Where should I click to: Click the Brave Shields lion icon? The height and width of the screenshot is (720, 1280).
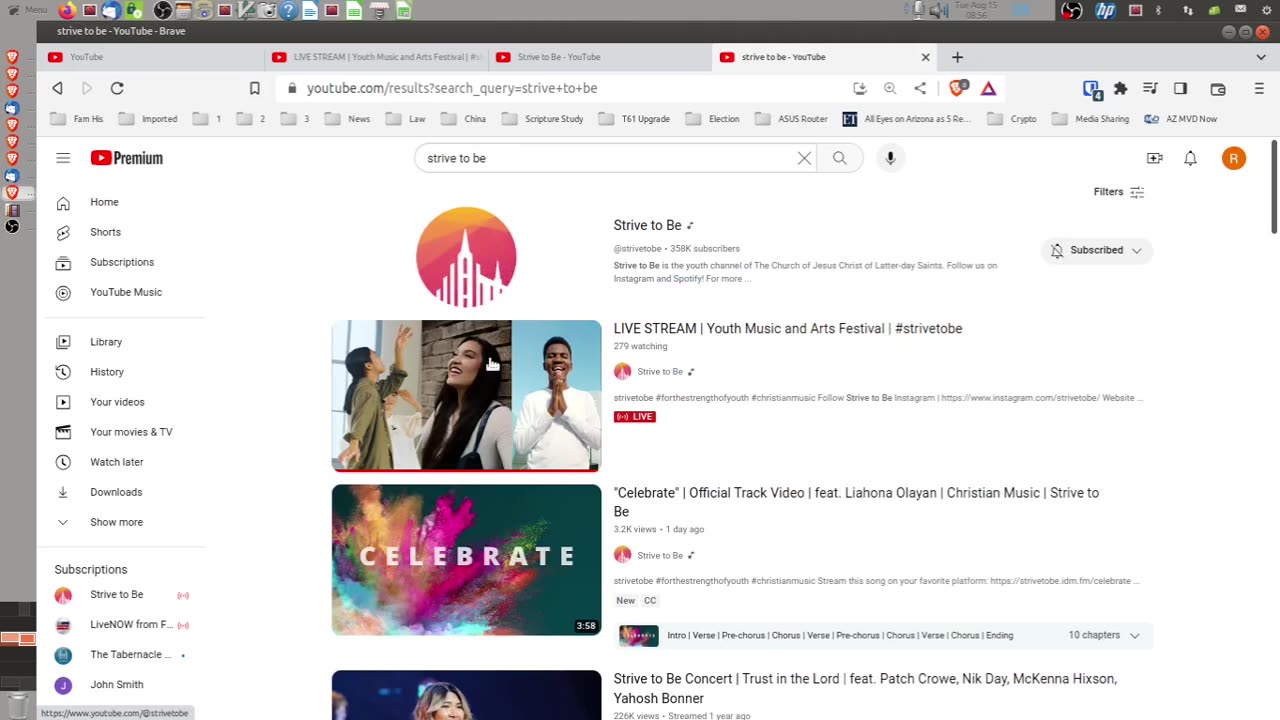(x=957, y=88)
